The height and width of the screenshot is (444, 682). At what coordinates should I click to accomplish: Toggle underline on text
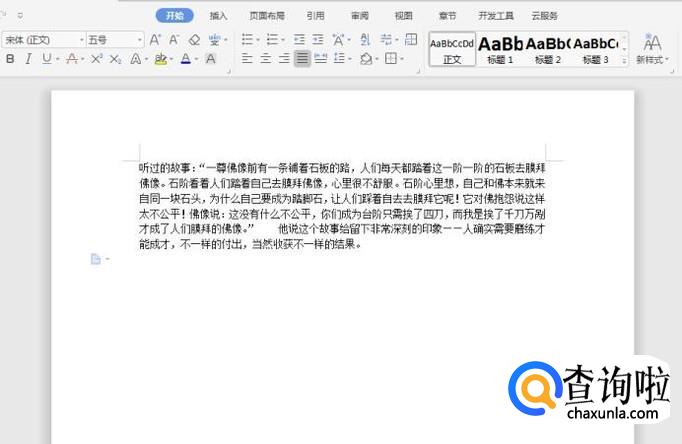(x=46, y=59)
